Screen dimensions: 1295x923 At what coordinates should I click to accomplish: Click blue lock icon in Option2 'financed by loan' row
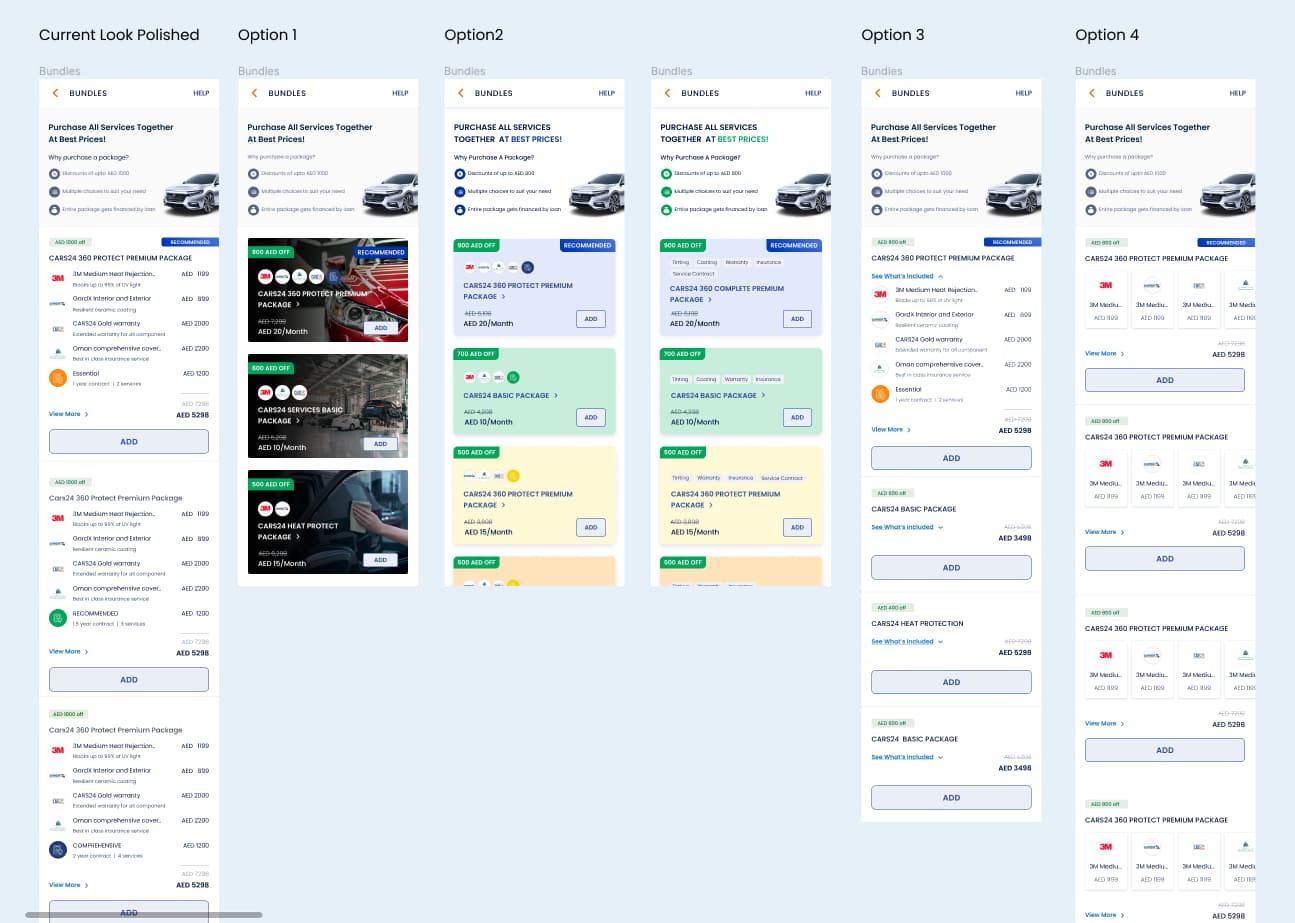click(460, 210)
